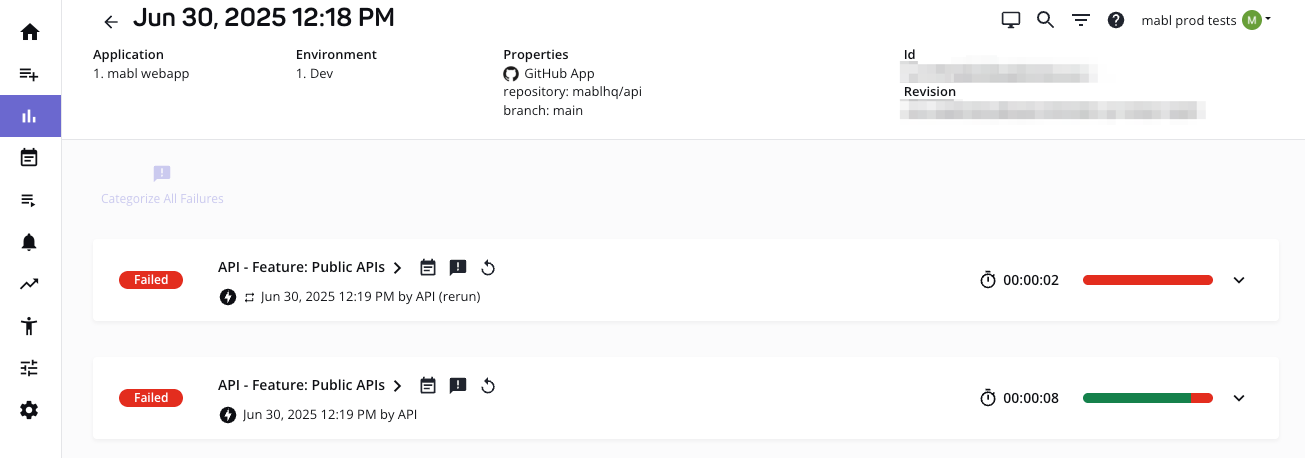
Task: Open the Home icon in the sidebar
Action: (x=30, y=32)
